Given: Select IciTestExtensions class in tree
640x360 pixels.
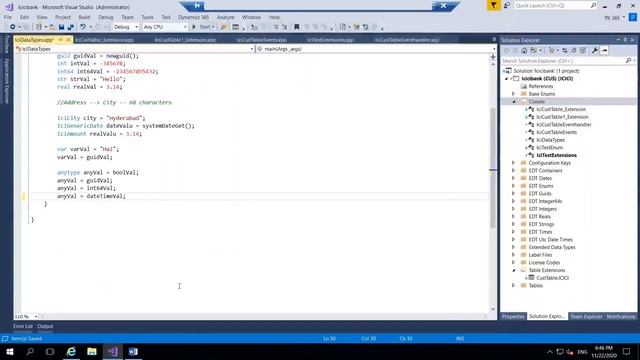Looking at the screenshot, I should [556, 156].
